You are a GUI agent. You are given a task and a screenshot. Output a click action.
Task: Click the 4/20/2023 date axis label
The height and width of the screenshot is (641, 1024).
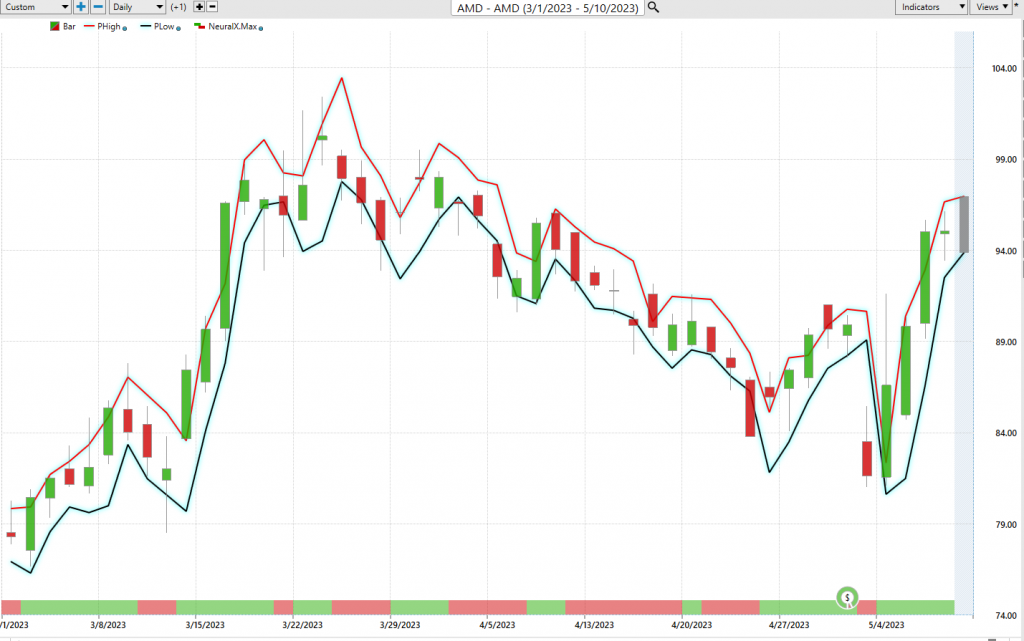pos(692,625)
